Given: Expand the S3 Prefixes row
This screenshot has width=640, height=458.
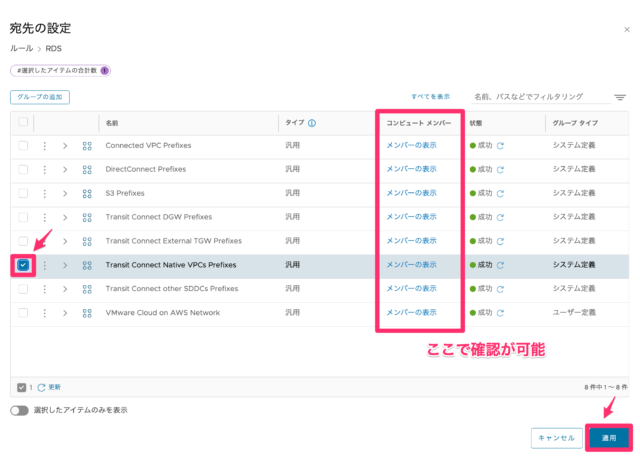Looking at the screenshot, I should point(65,193).
